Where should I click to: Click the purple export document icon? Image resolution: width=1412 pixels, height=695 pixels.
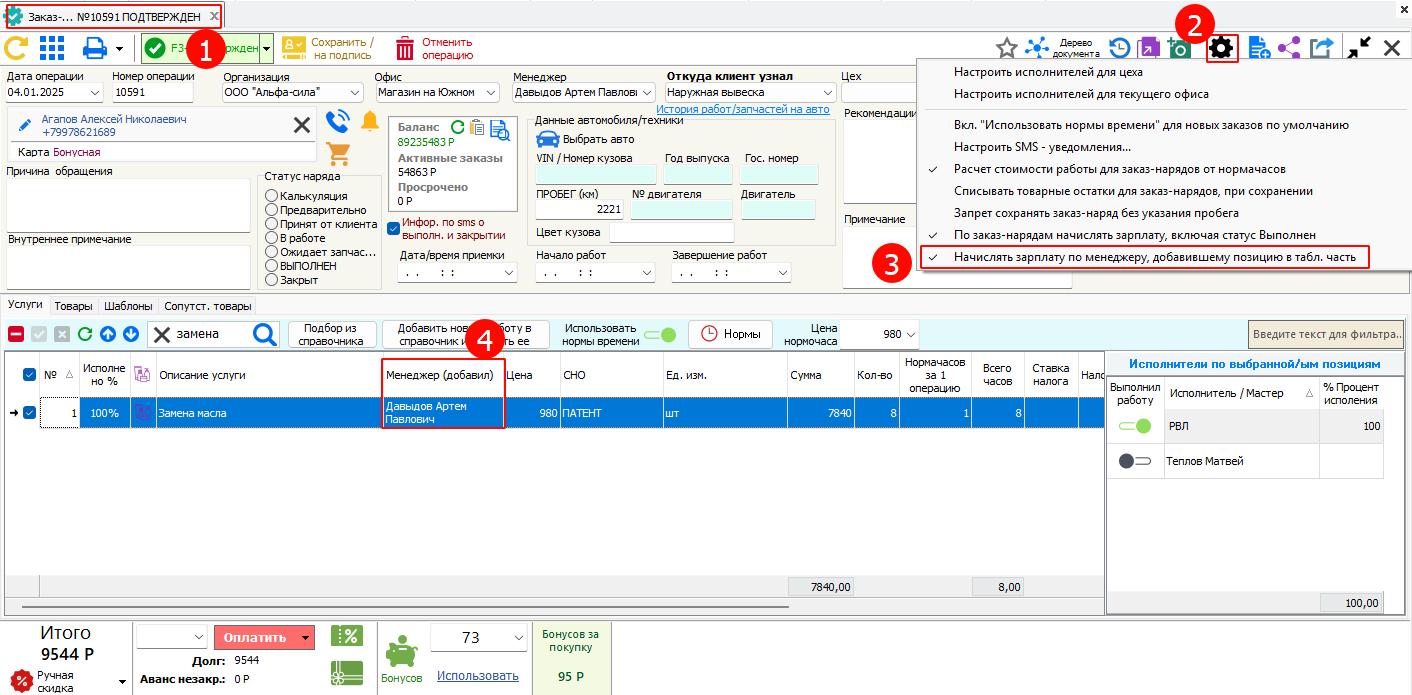(x=1149, y=48)
